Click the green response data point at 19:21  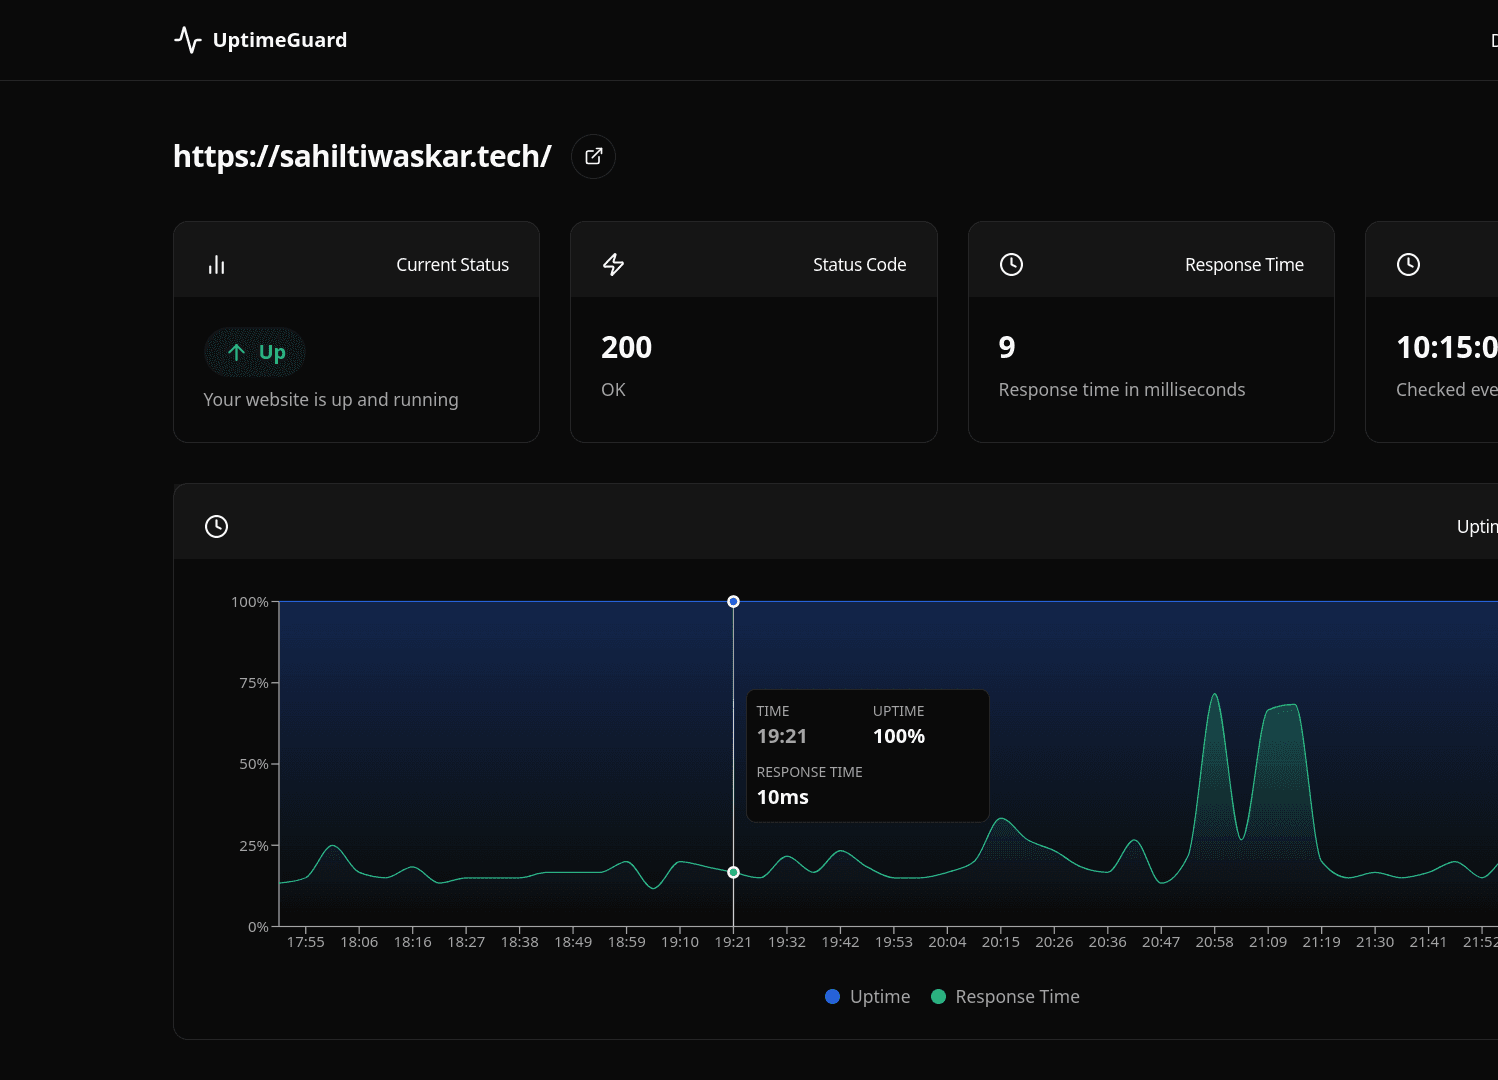click(x=733, y=873)
